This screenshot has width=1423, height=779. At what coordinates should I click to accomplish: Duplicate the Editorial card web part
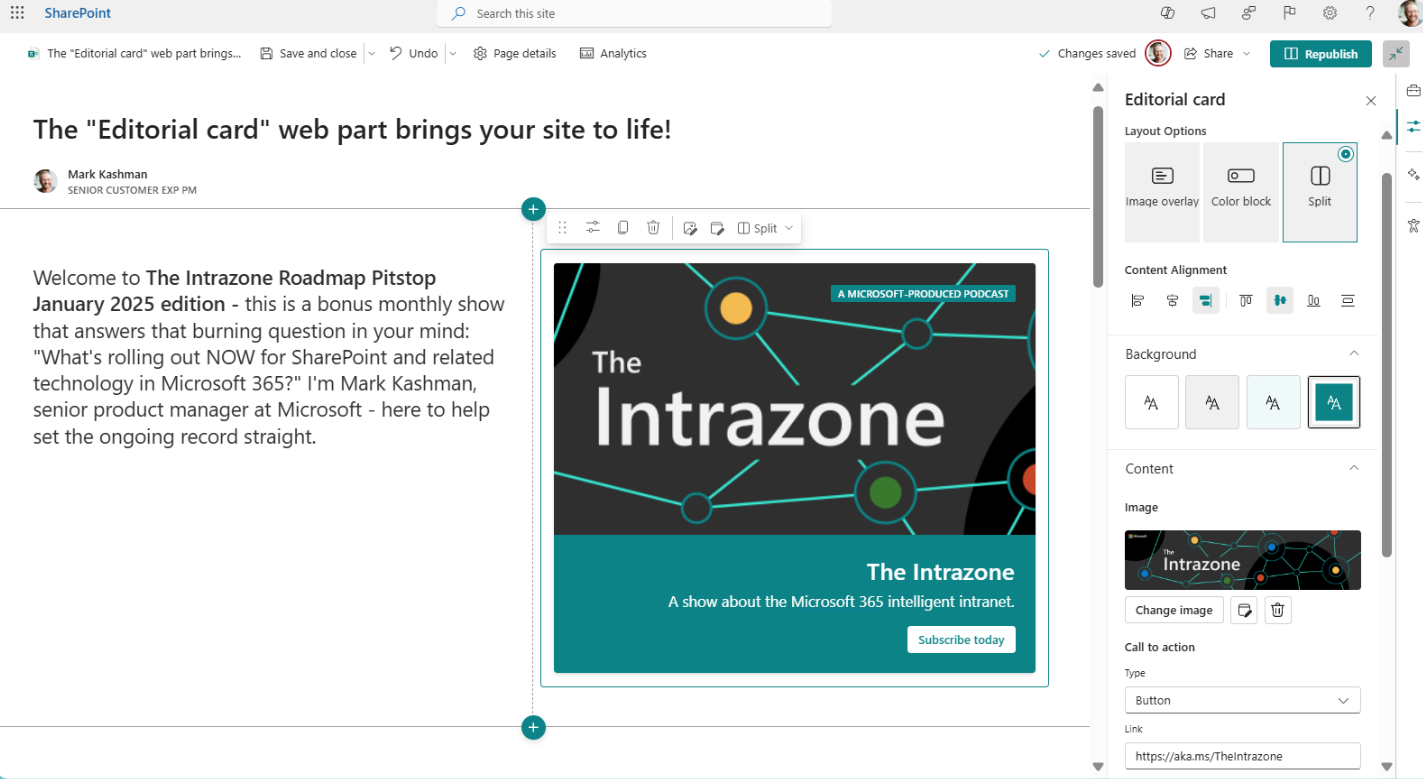point(623,228)
